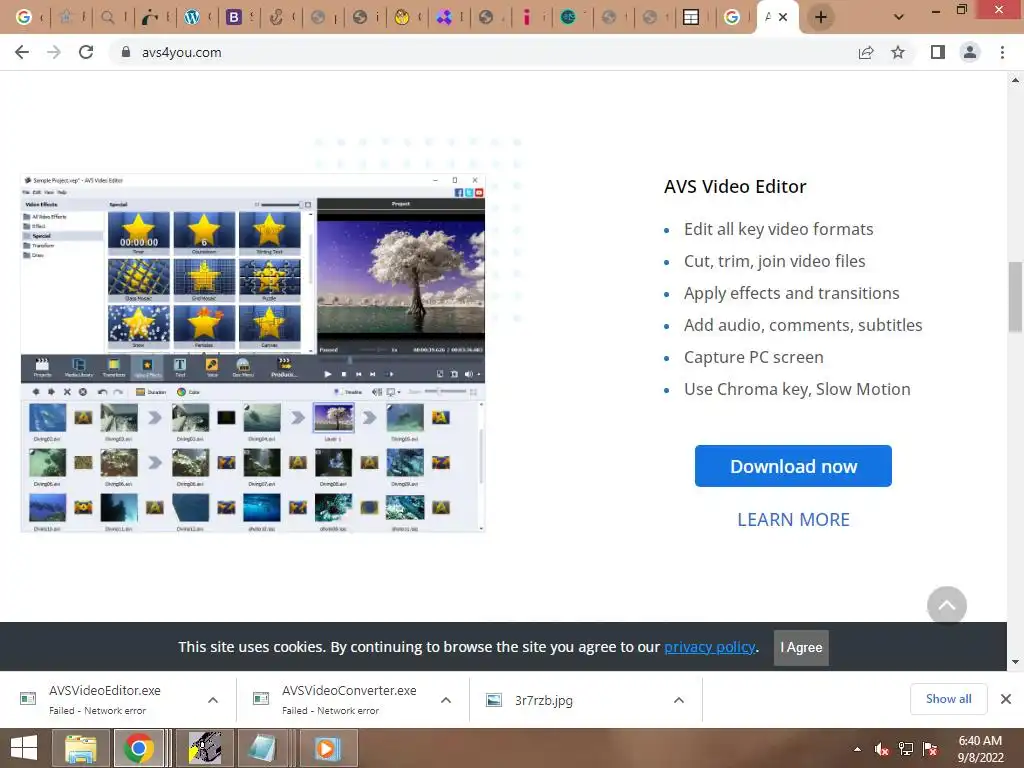Expand AVSVideoEditor.exe download options
This screenshot has width=1024, height=768.
pyautogui.click(x=213, y=700)
